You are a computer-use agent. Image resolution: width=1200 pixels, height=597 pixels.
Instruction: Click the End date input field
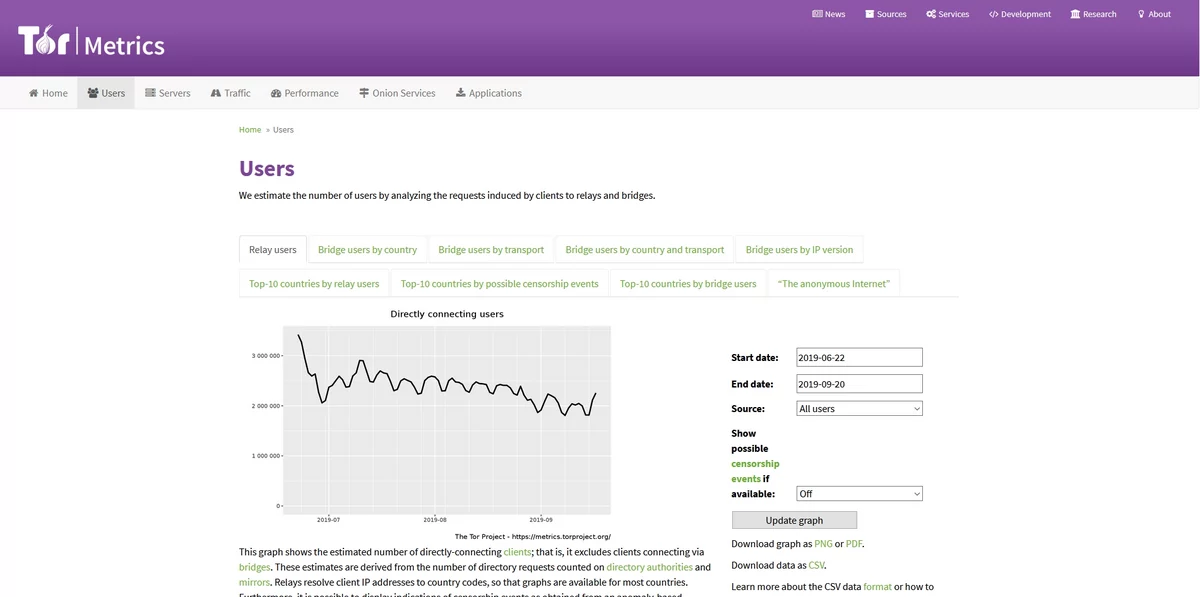(x=859, y=383)
